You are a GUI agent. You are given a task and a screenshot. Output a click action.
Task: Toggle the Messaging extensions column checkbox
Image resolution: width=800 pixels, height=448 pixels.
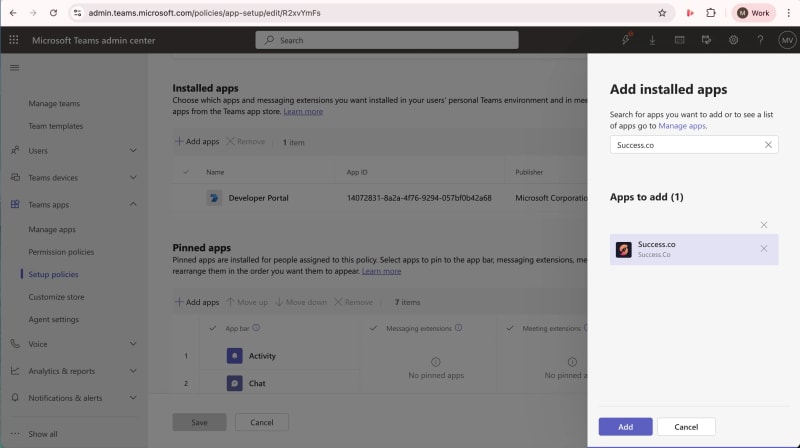373,328
